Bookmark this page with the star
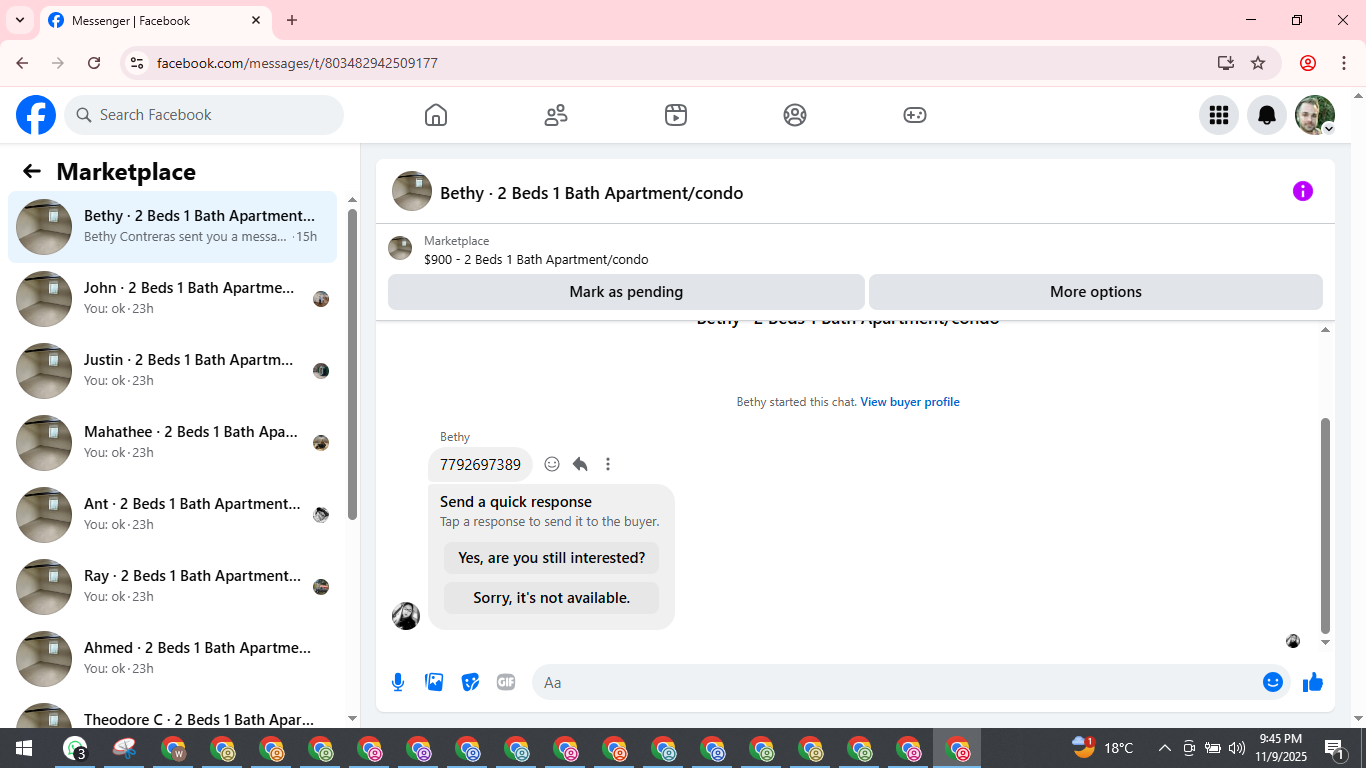1366x768 pixels. pyautogui.click(x=1258, y=63)
